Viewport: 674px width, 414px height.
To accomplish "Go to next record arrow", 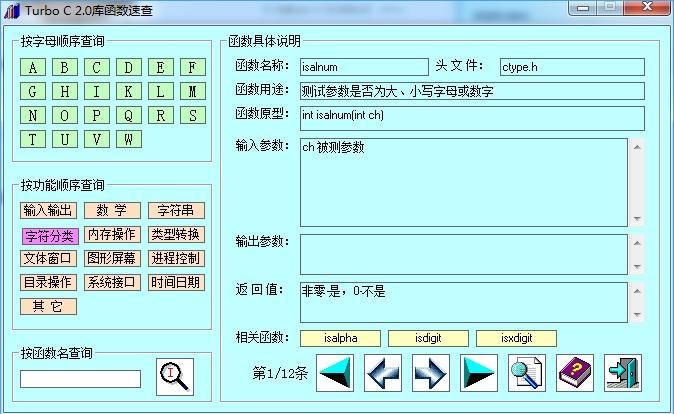I will coord(431,373).
